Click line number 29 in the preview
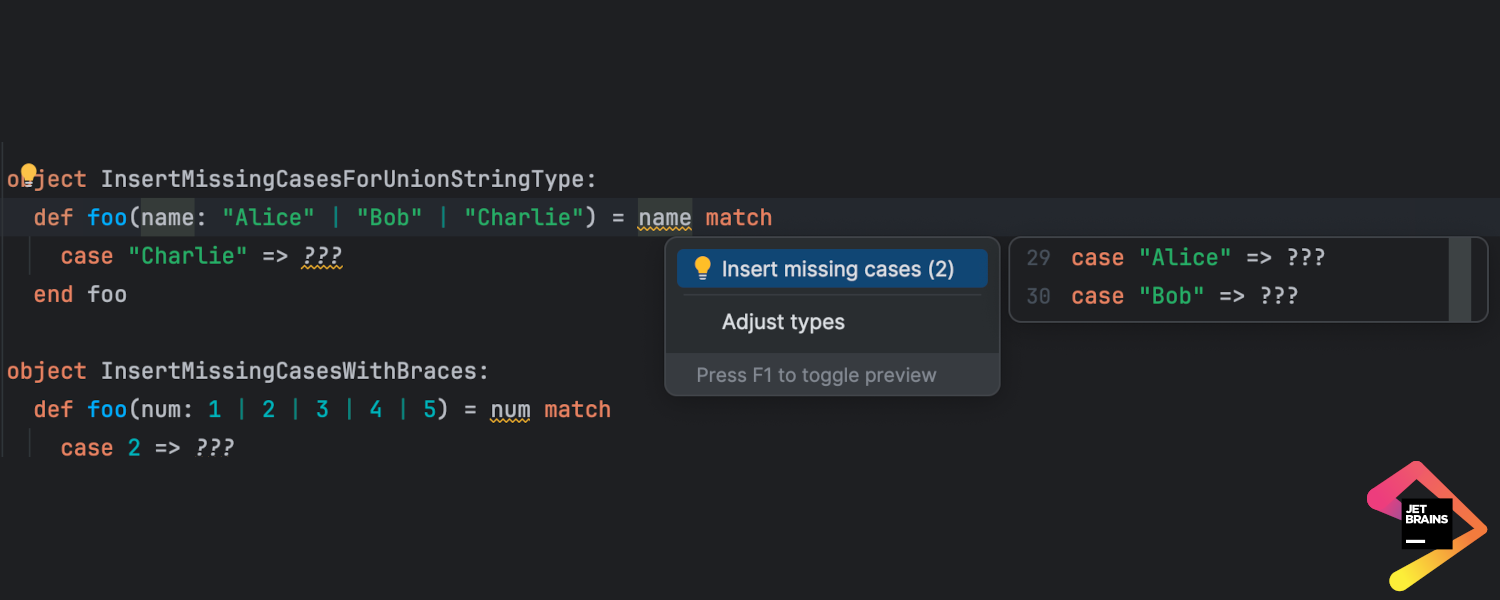This screenshot has height=600, width=1500. [1038, 258]
